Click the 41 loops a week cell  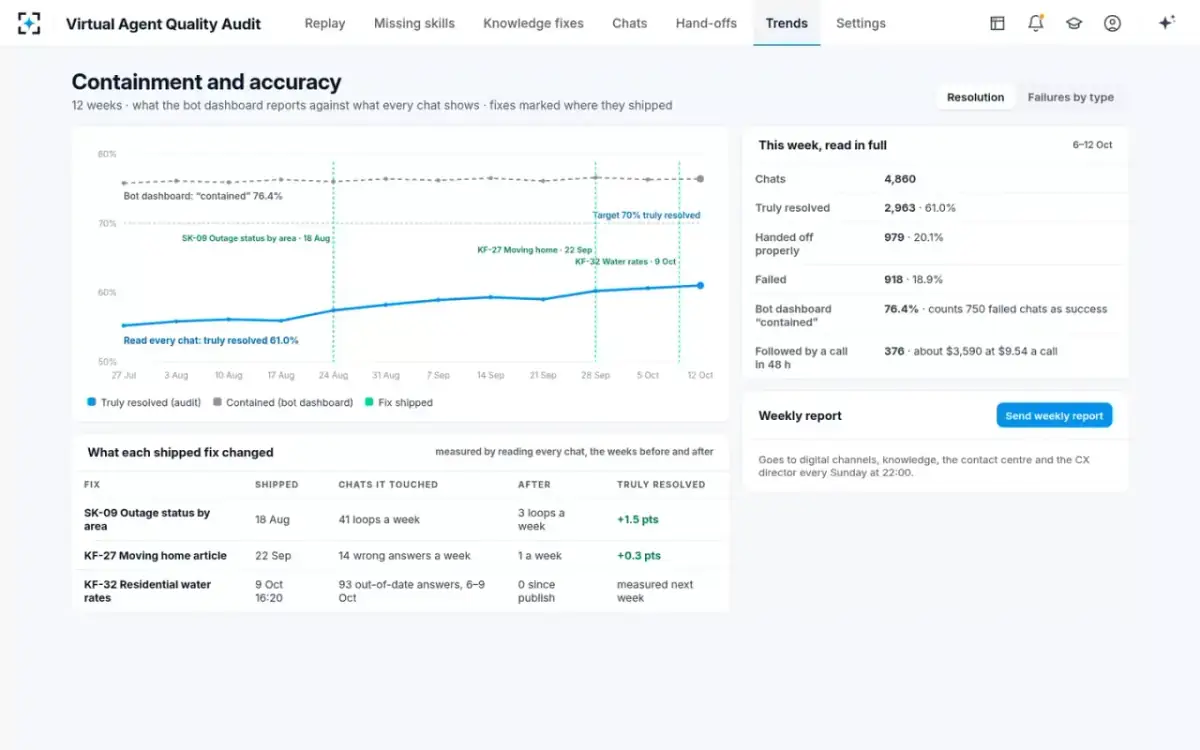tap(379, 519)
